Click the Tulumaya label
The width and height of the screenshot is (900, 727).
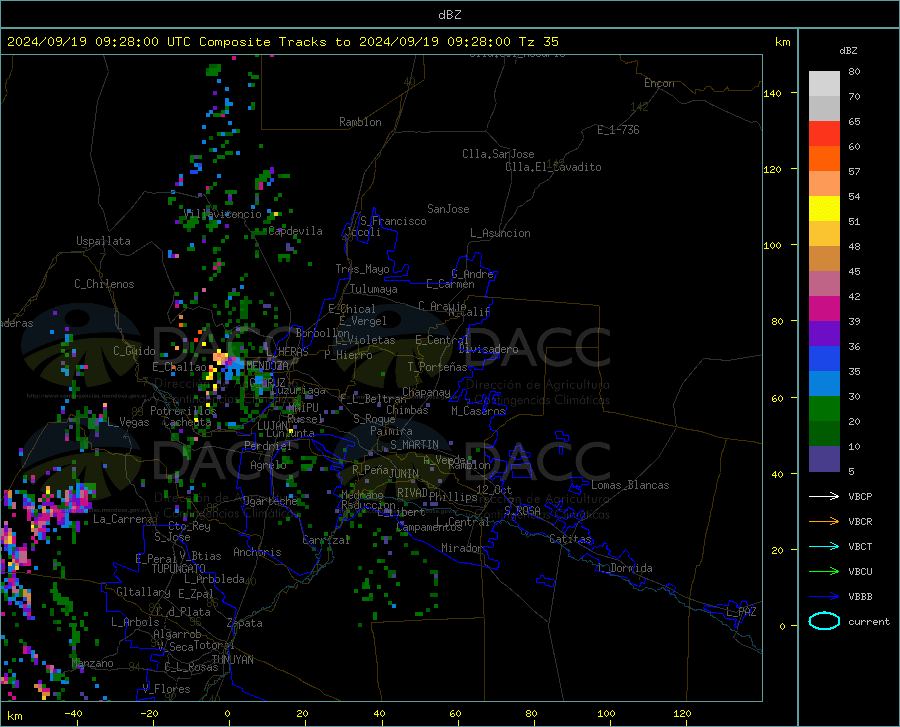coord(374,289)
